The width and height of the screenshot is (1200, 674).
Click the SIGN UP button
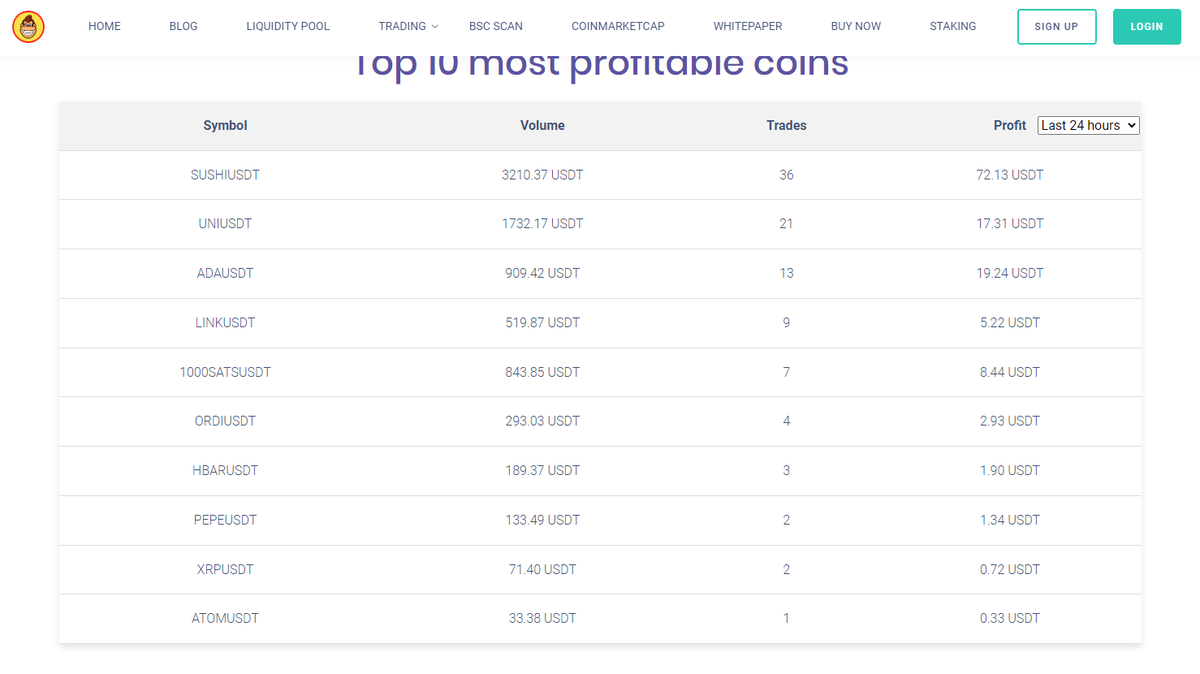(x=1056, y=27)
